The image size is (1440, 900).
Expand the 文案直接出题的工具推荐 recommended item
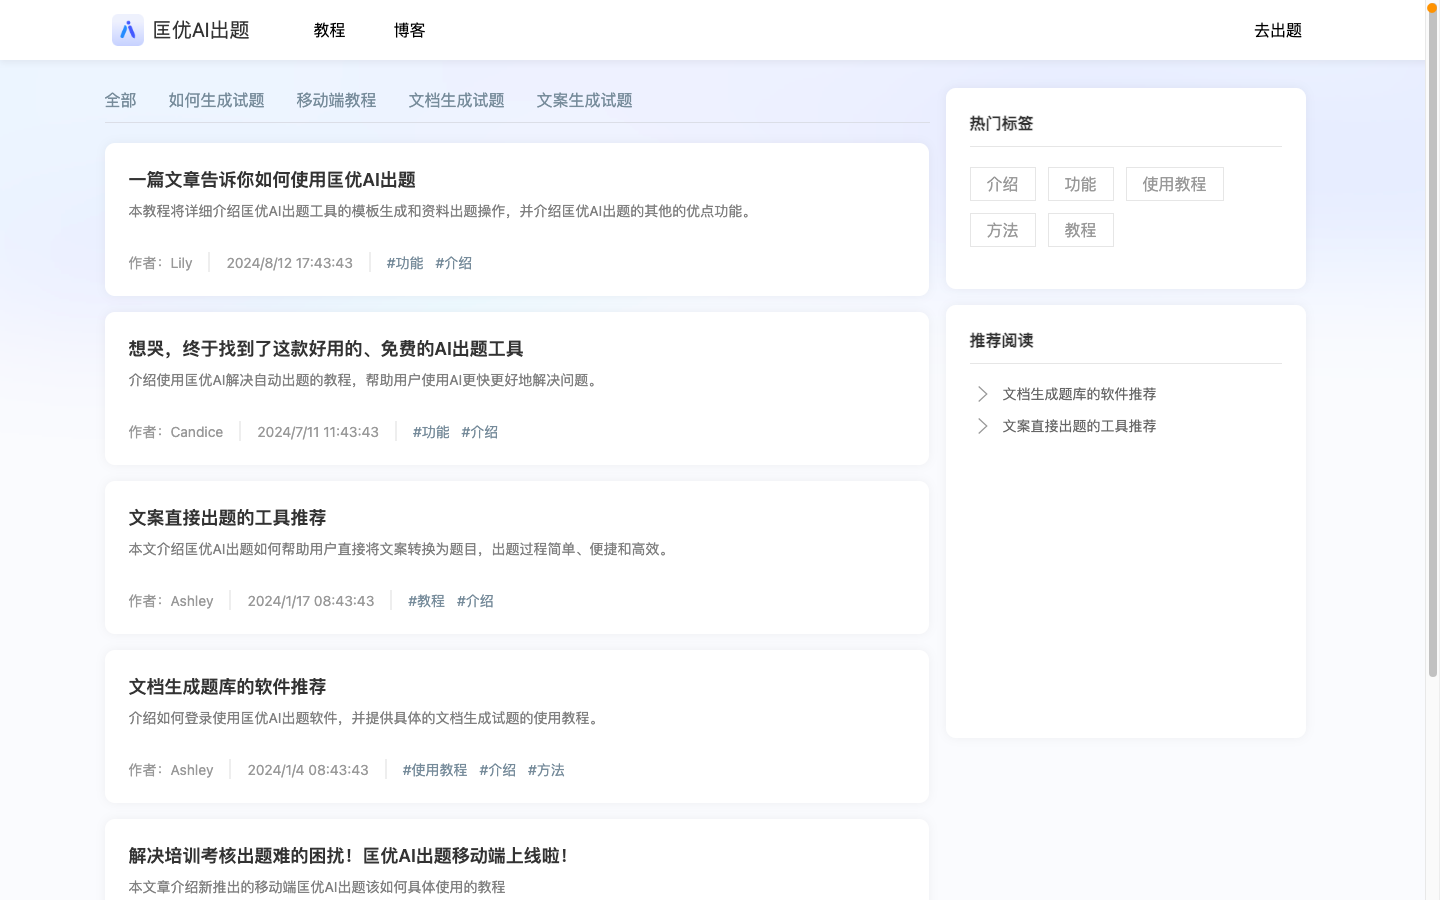pyautogui.click(x=1079, y=425)
